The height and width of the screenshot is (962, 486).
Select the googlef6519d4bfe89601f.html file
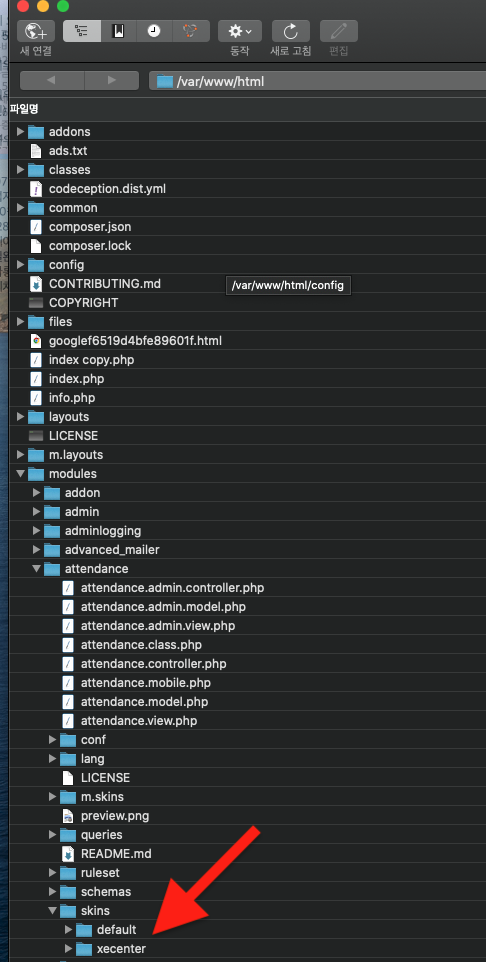(136, 341)
